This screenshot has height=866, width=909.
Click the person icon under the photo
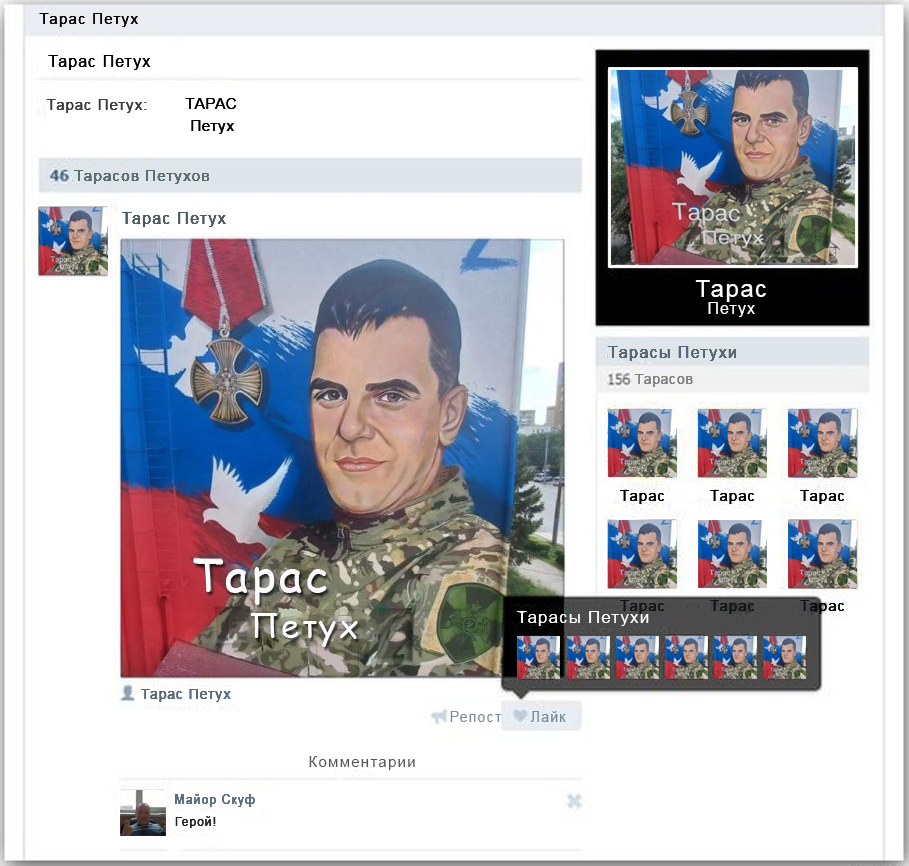(x=128, y=693)
